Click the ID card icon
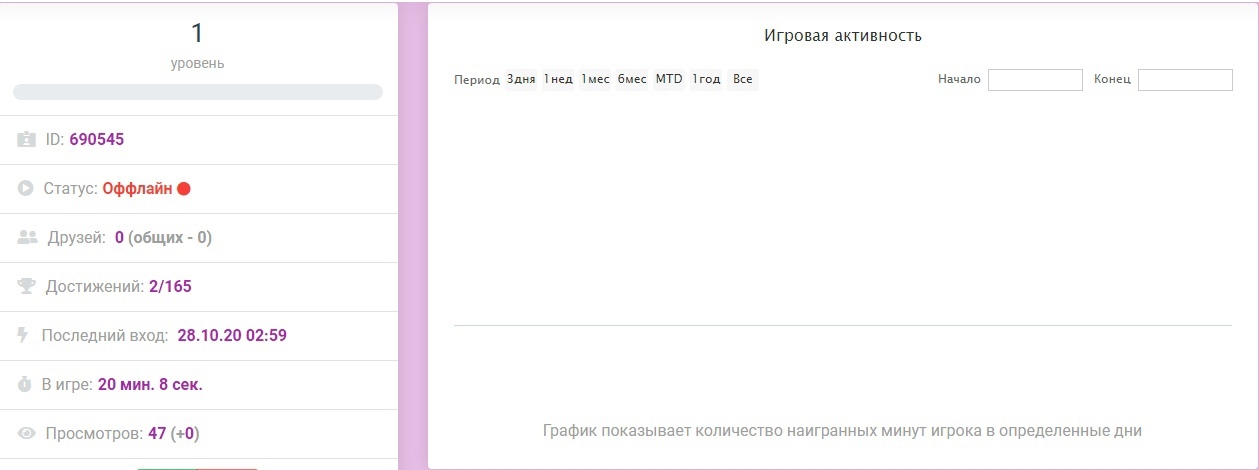Image resolution: width=1259 pixels, height=470 pixels. 26,140
